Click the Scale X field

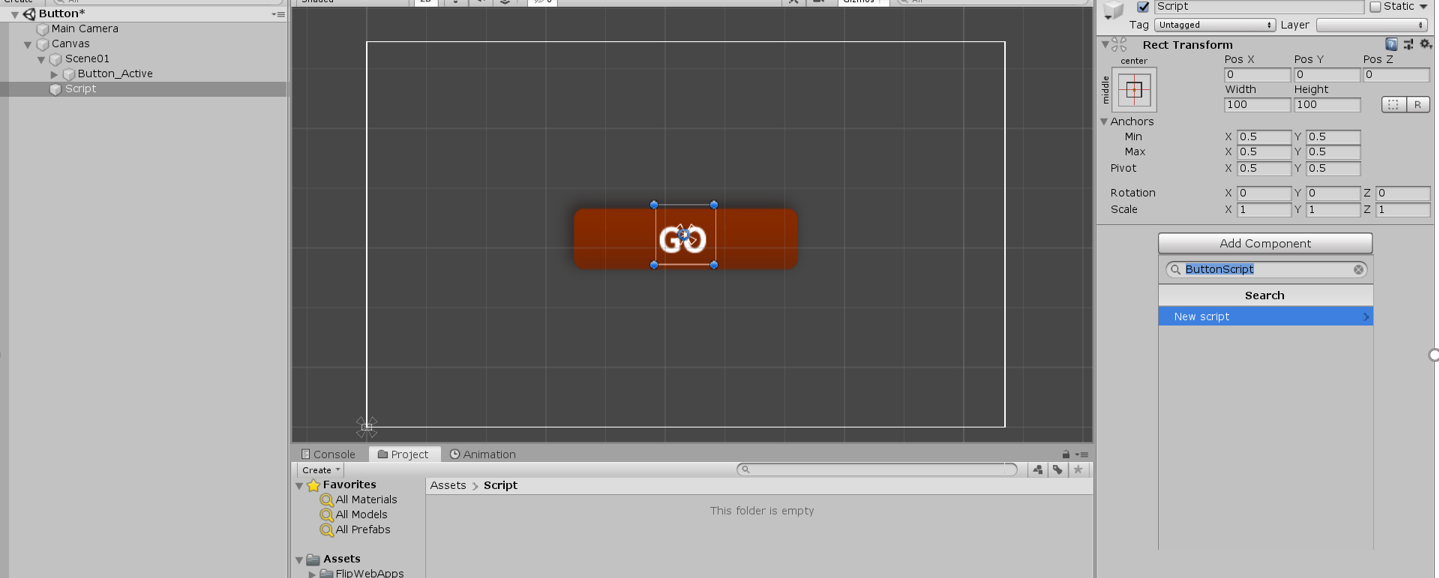click(x=1264, y=210)
